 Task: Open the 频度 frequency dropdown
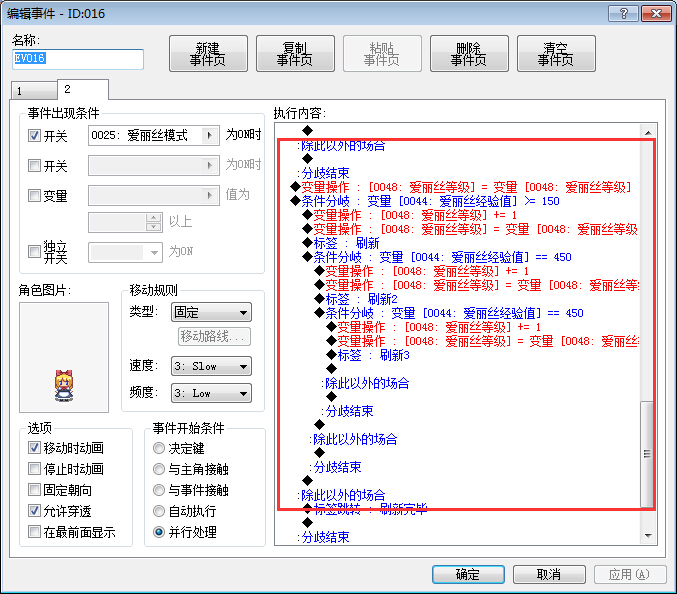tap(211, 393)
